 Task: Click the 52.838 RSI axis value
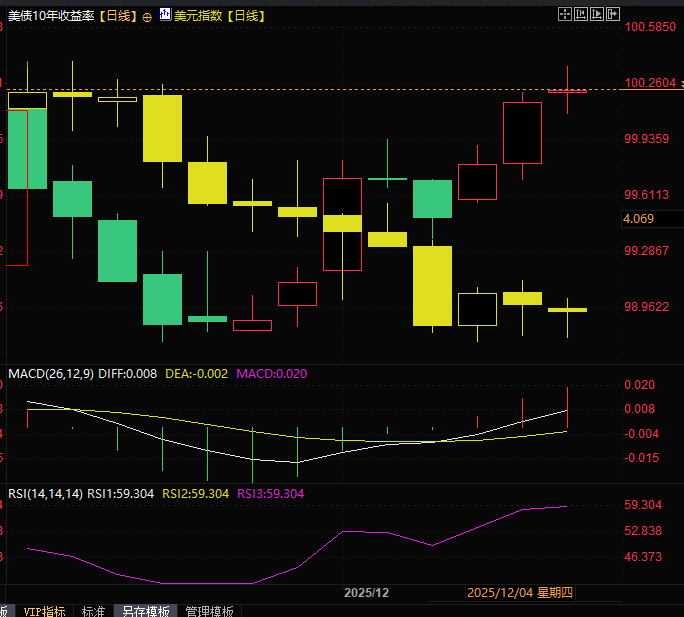[643, 531]
